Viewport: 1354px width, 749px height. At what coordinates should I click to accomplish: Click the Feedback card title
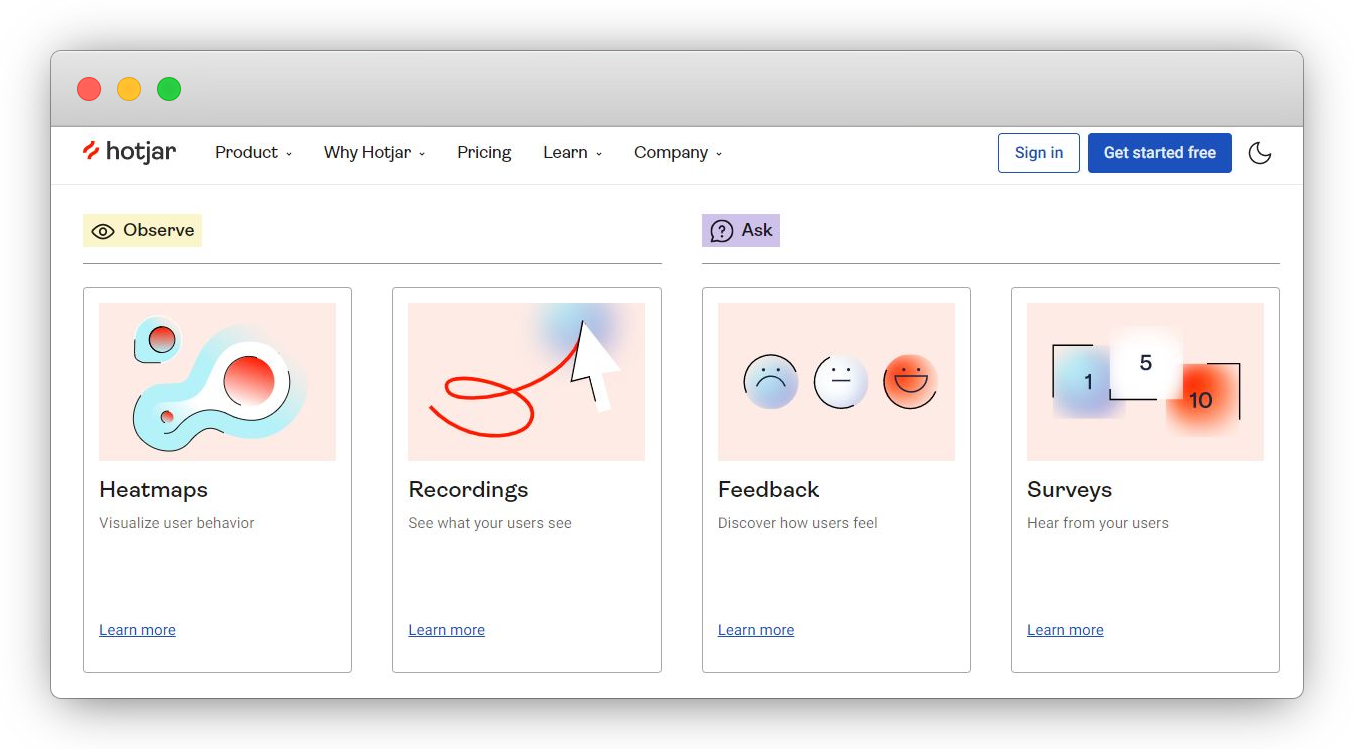[x=768, y=490]
